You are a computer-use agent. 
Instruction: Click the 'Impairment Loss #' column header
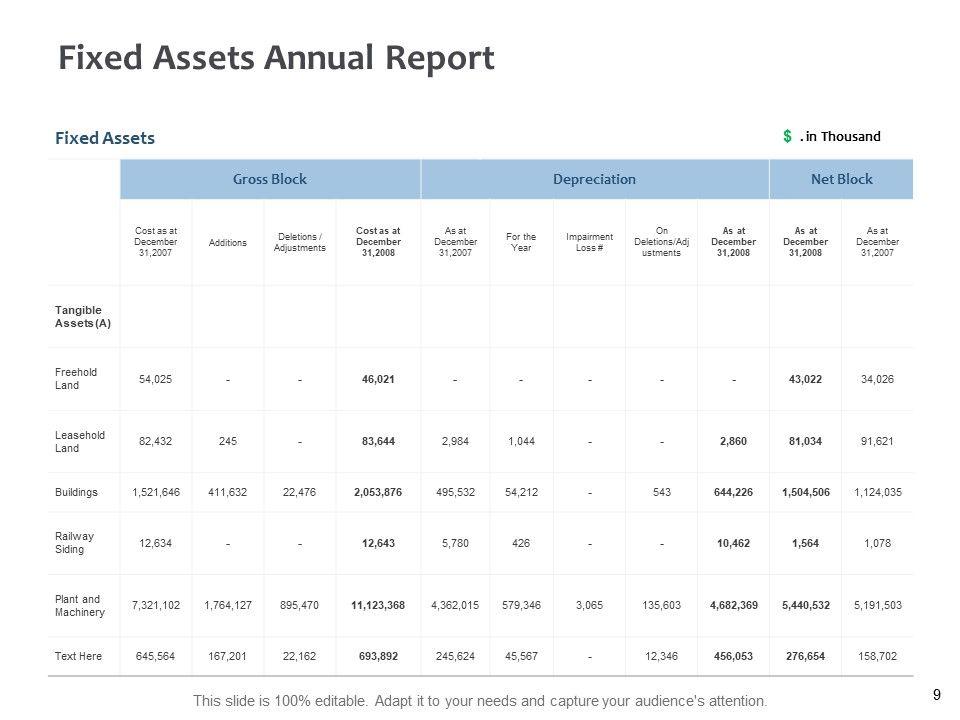pyautogui.click(x=589, y=242)
